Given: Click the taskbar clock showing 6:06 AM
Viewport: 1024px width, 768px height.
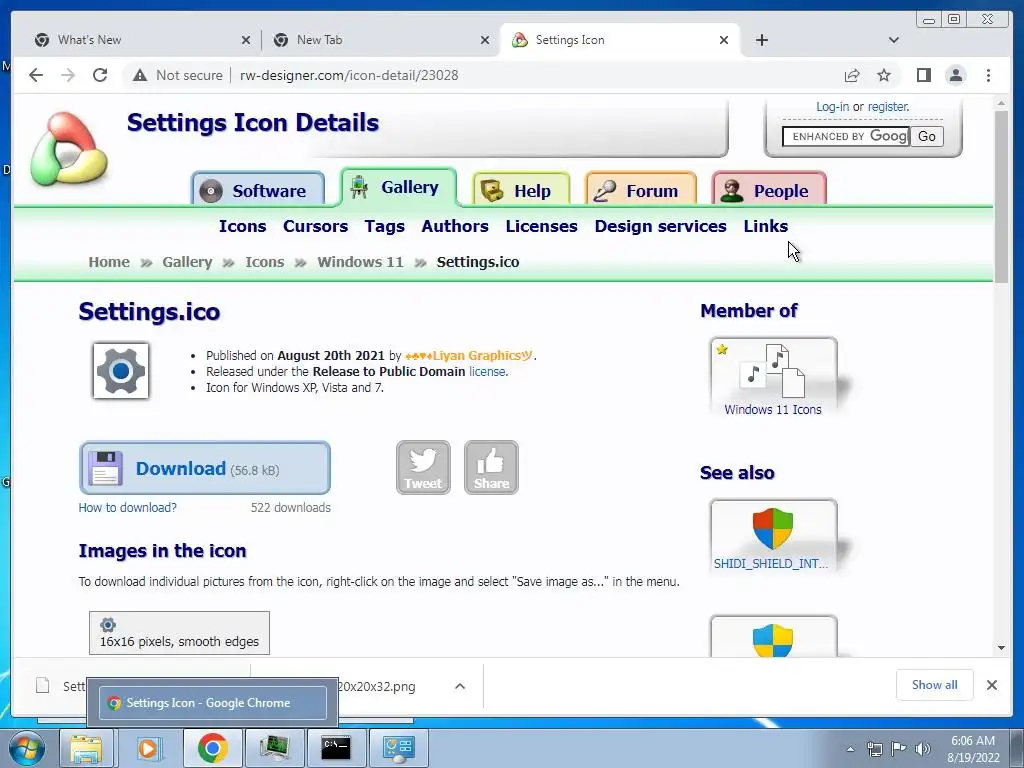Looking at the screenshot, I should [972, 749].
